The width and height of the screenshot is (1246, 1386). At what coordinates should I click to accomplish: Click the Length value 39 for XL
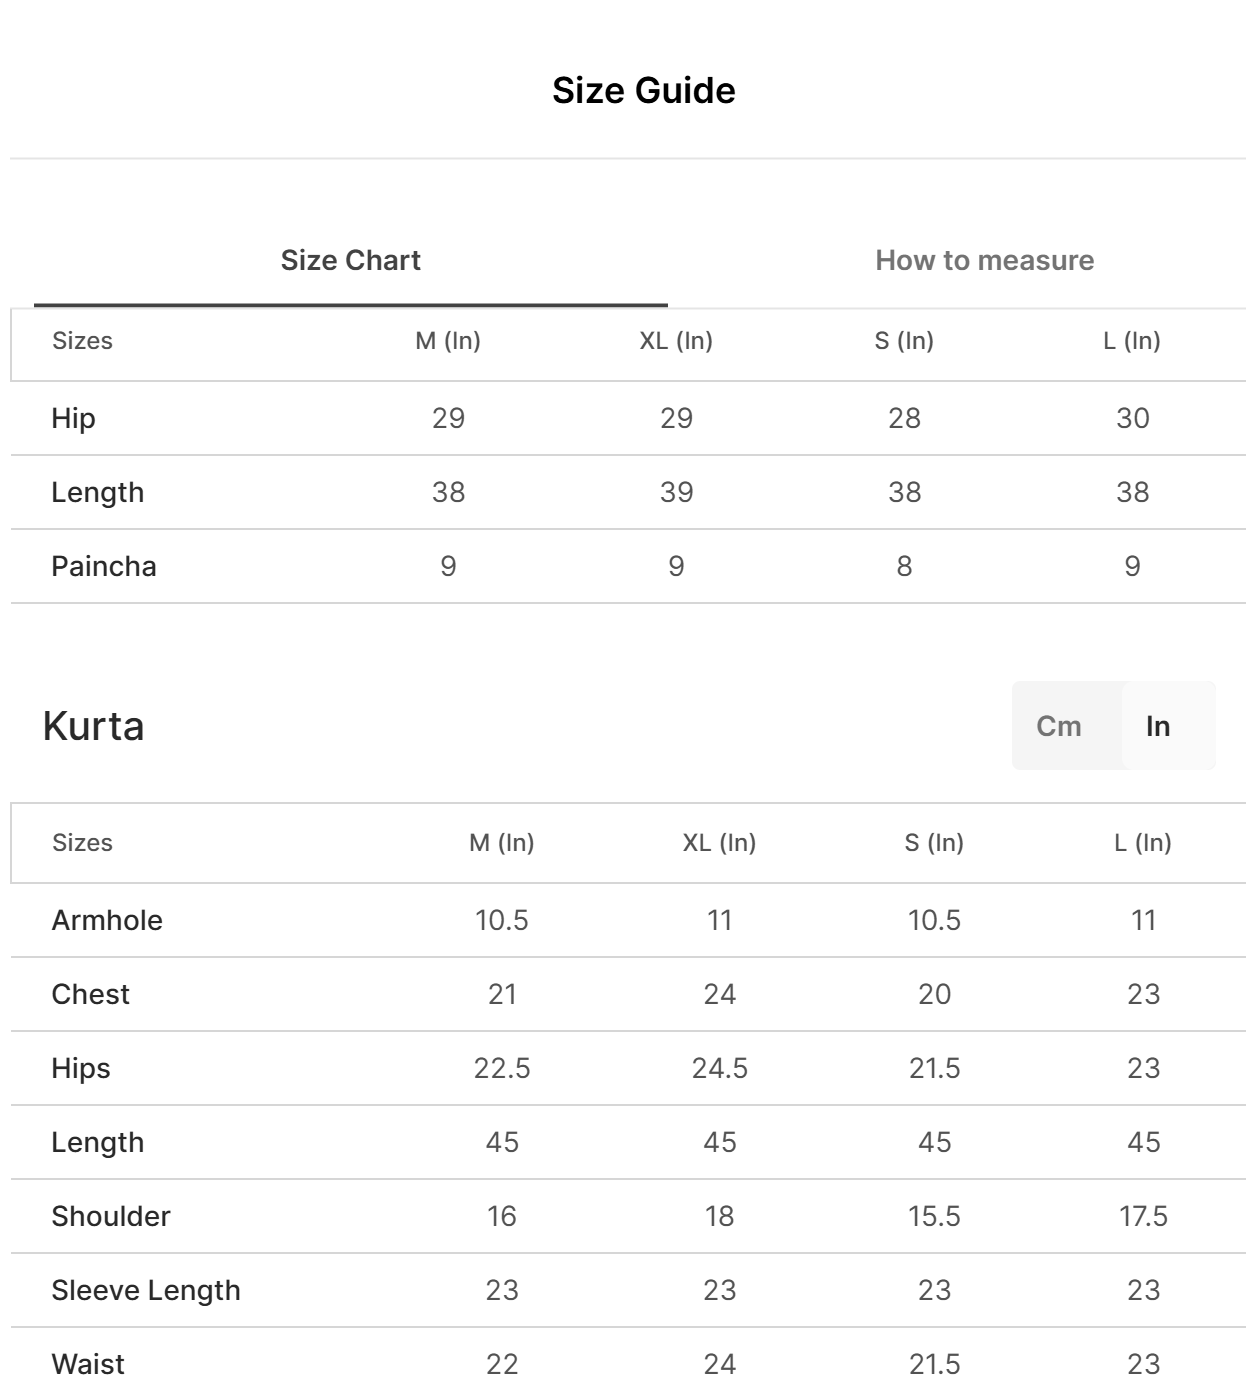pyautogui.click(x=676, y=492)
